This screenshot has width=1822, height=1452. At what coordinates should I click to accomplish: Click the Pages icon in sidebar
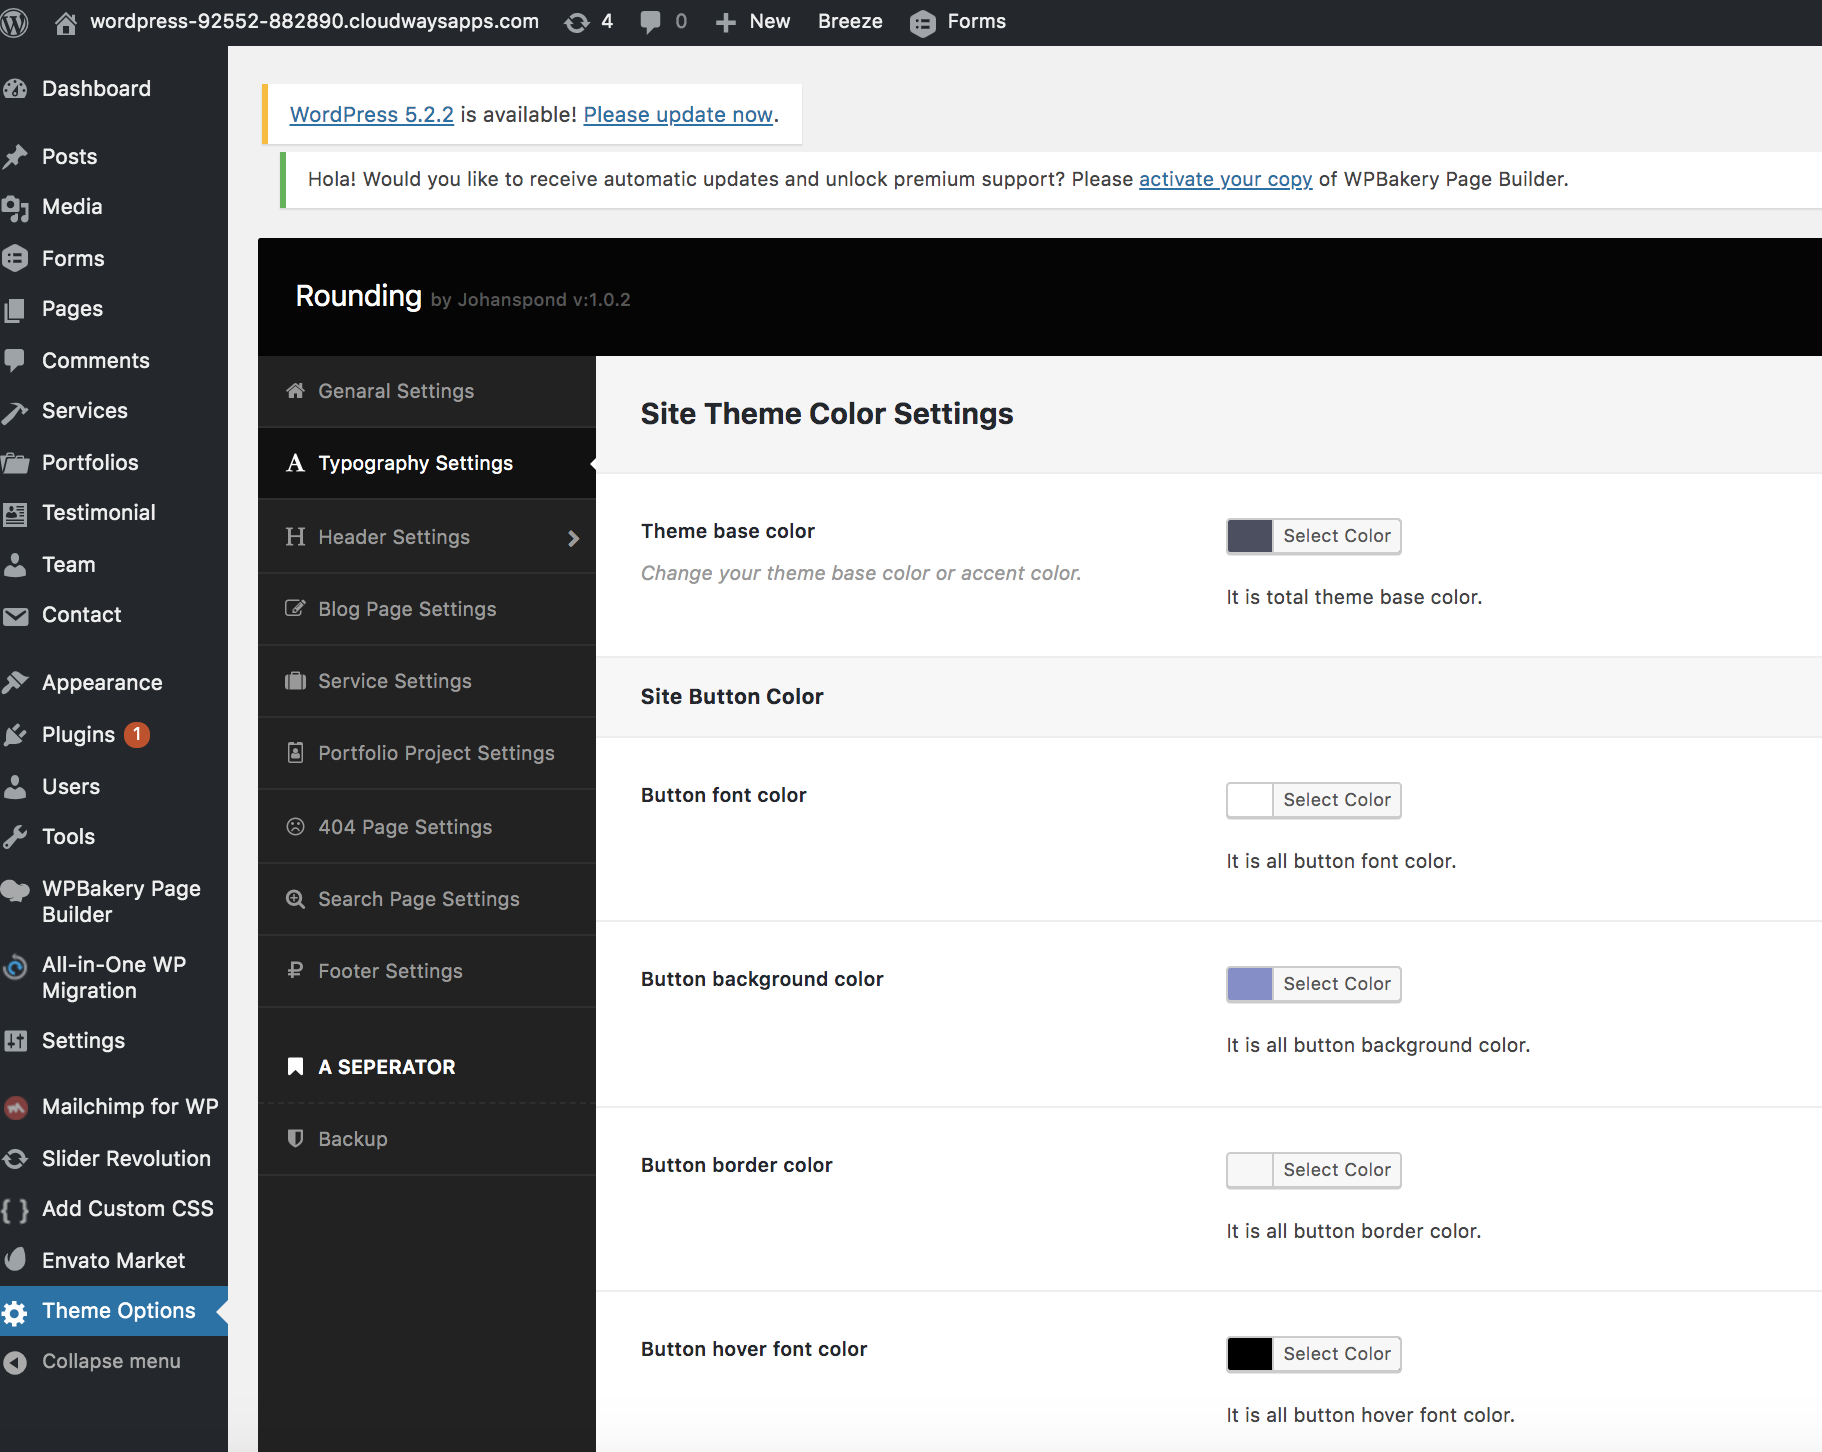(x=15, y=309)
